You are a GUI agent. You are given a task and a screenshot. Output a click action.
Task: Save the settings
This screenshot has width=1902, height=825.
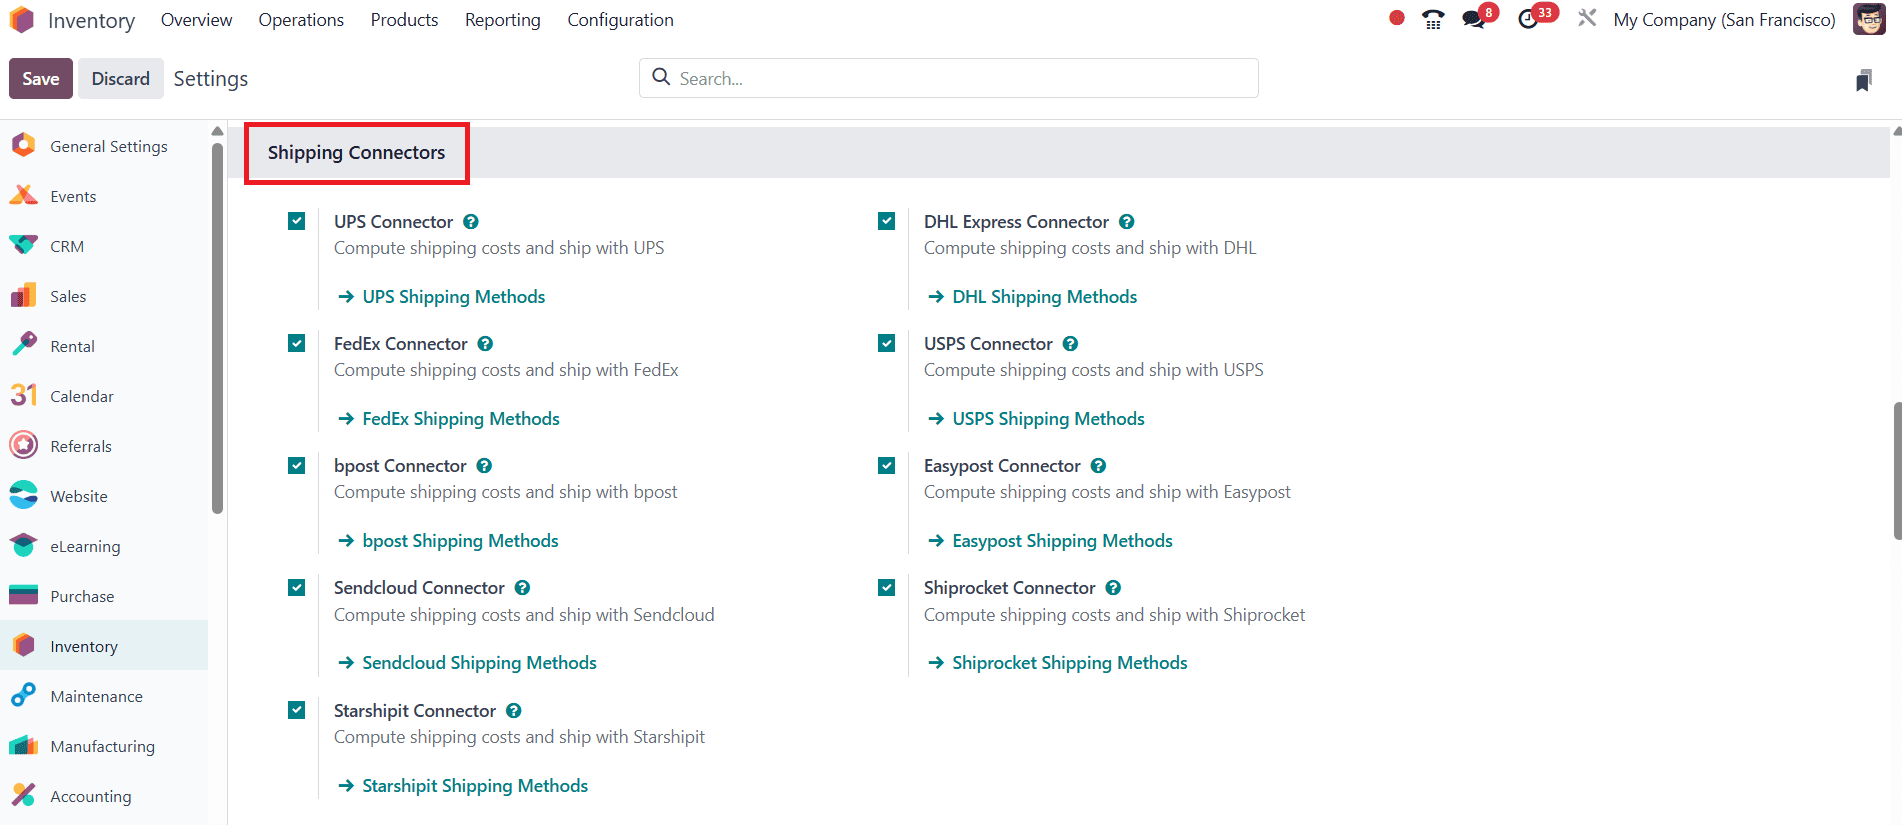(x=41, y=79)
